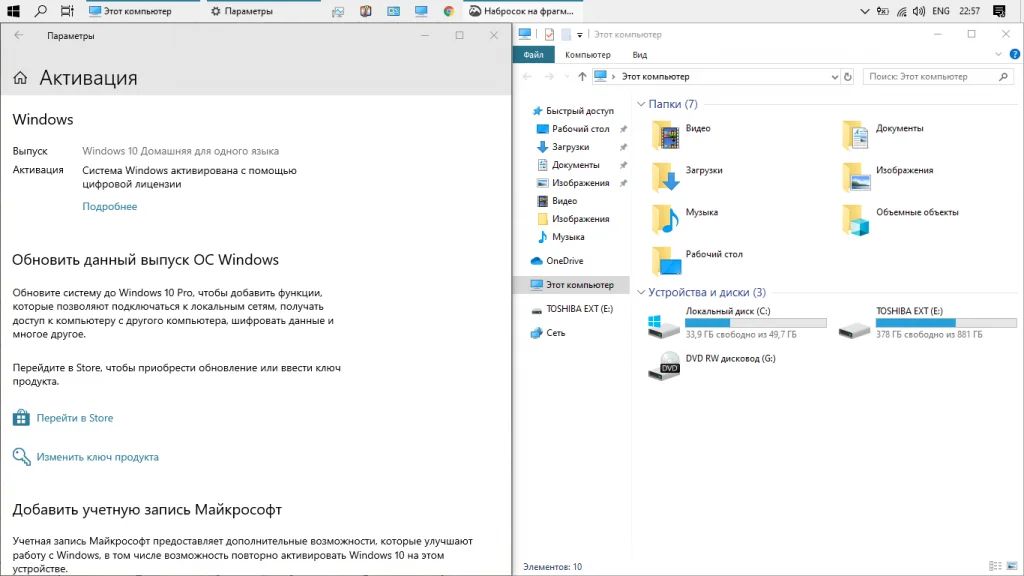Collapse the Папки (7) group

click(x=641, y=104)
